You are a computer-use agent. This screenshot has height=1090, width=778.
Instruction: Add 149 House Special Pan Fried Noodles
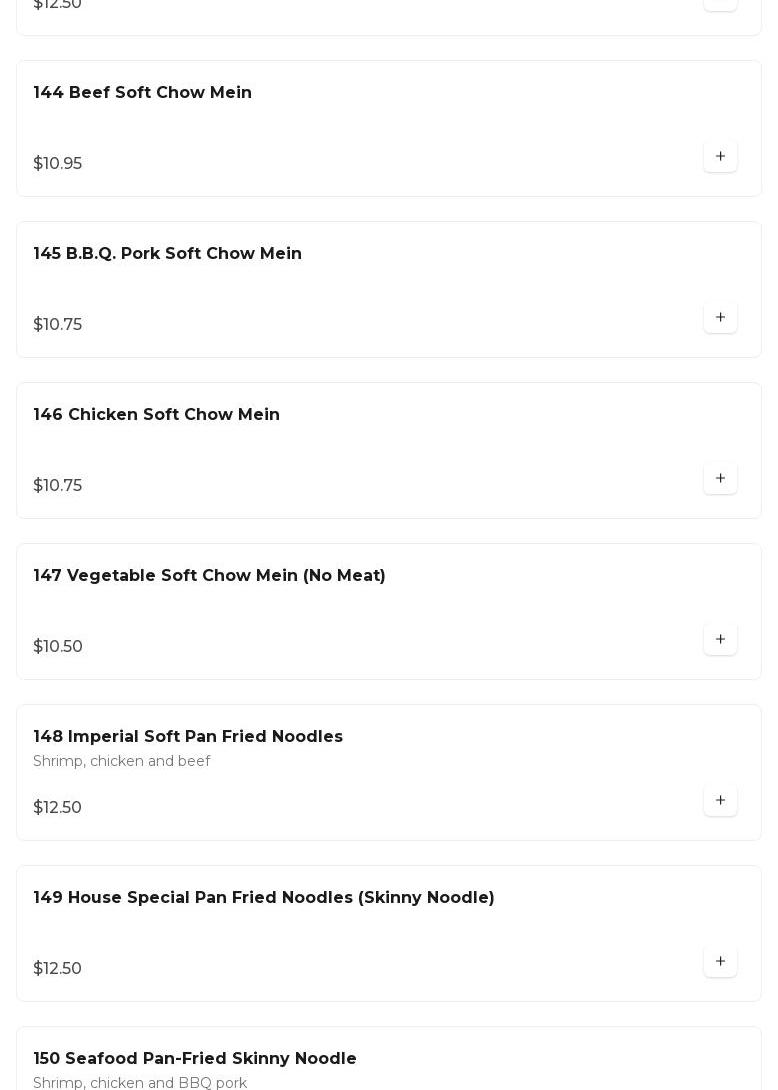coord(720,961)
